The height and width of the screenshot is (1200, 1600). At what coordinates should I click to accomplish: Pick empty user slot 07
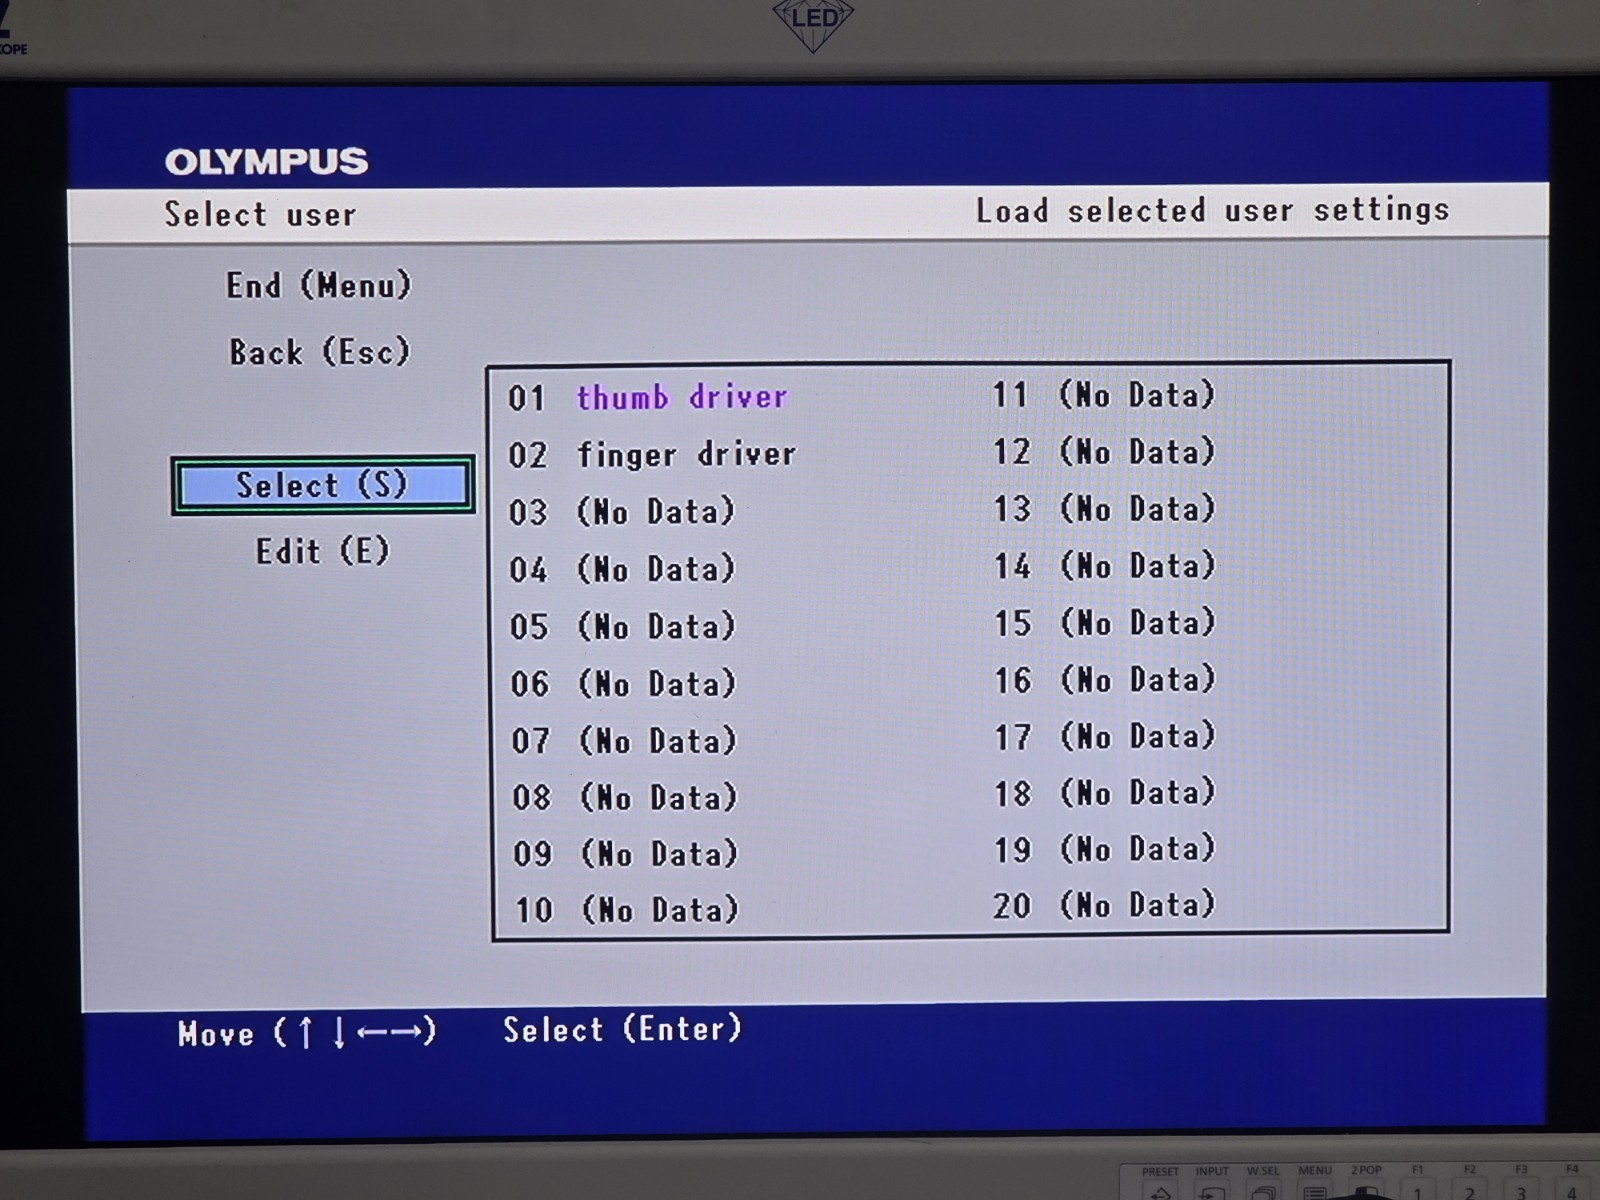(x=624, y=740)
